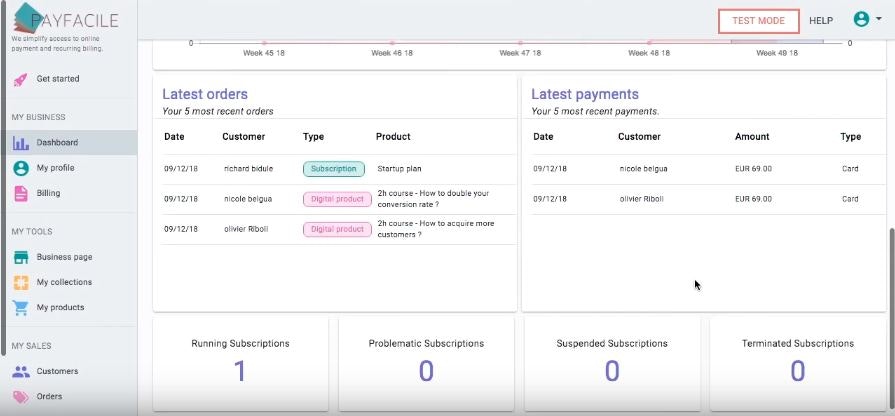The image size is (895, 416).
Task: Open My collections
Action: point(64,282)
